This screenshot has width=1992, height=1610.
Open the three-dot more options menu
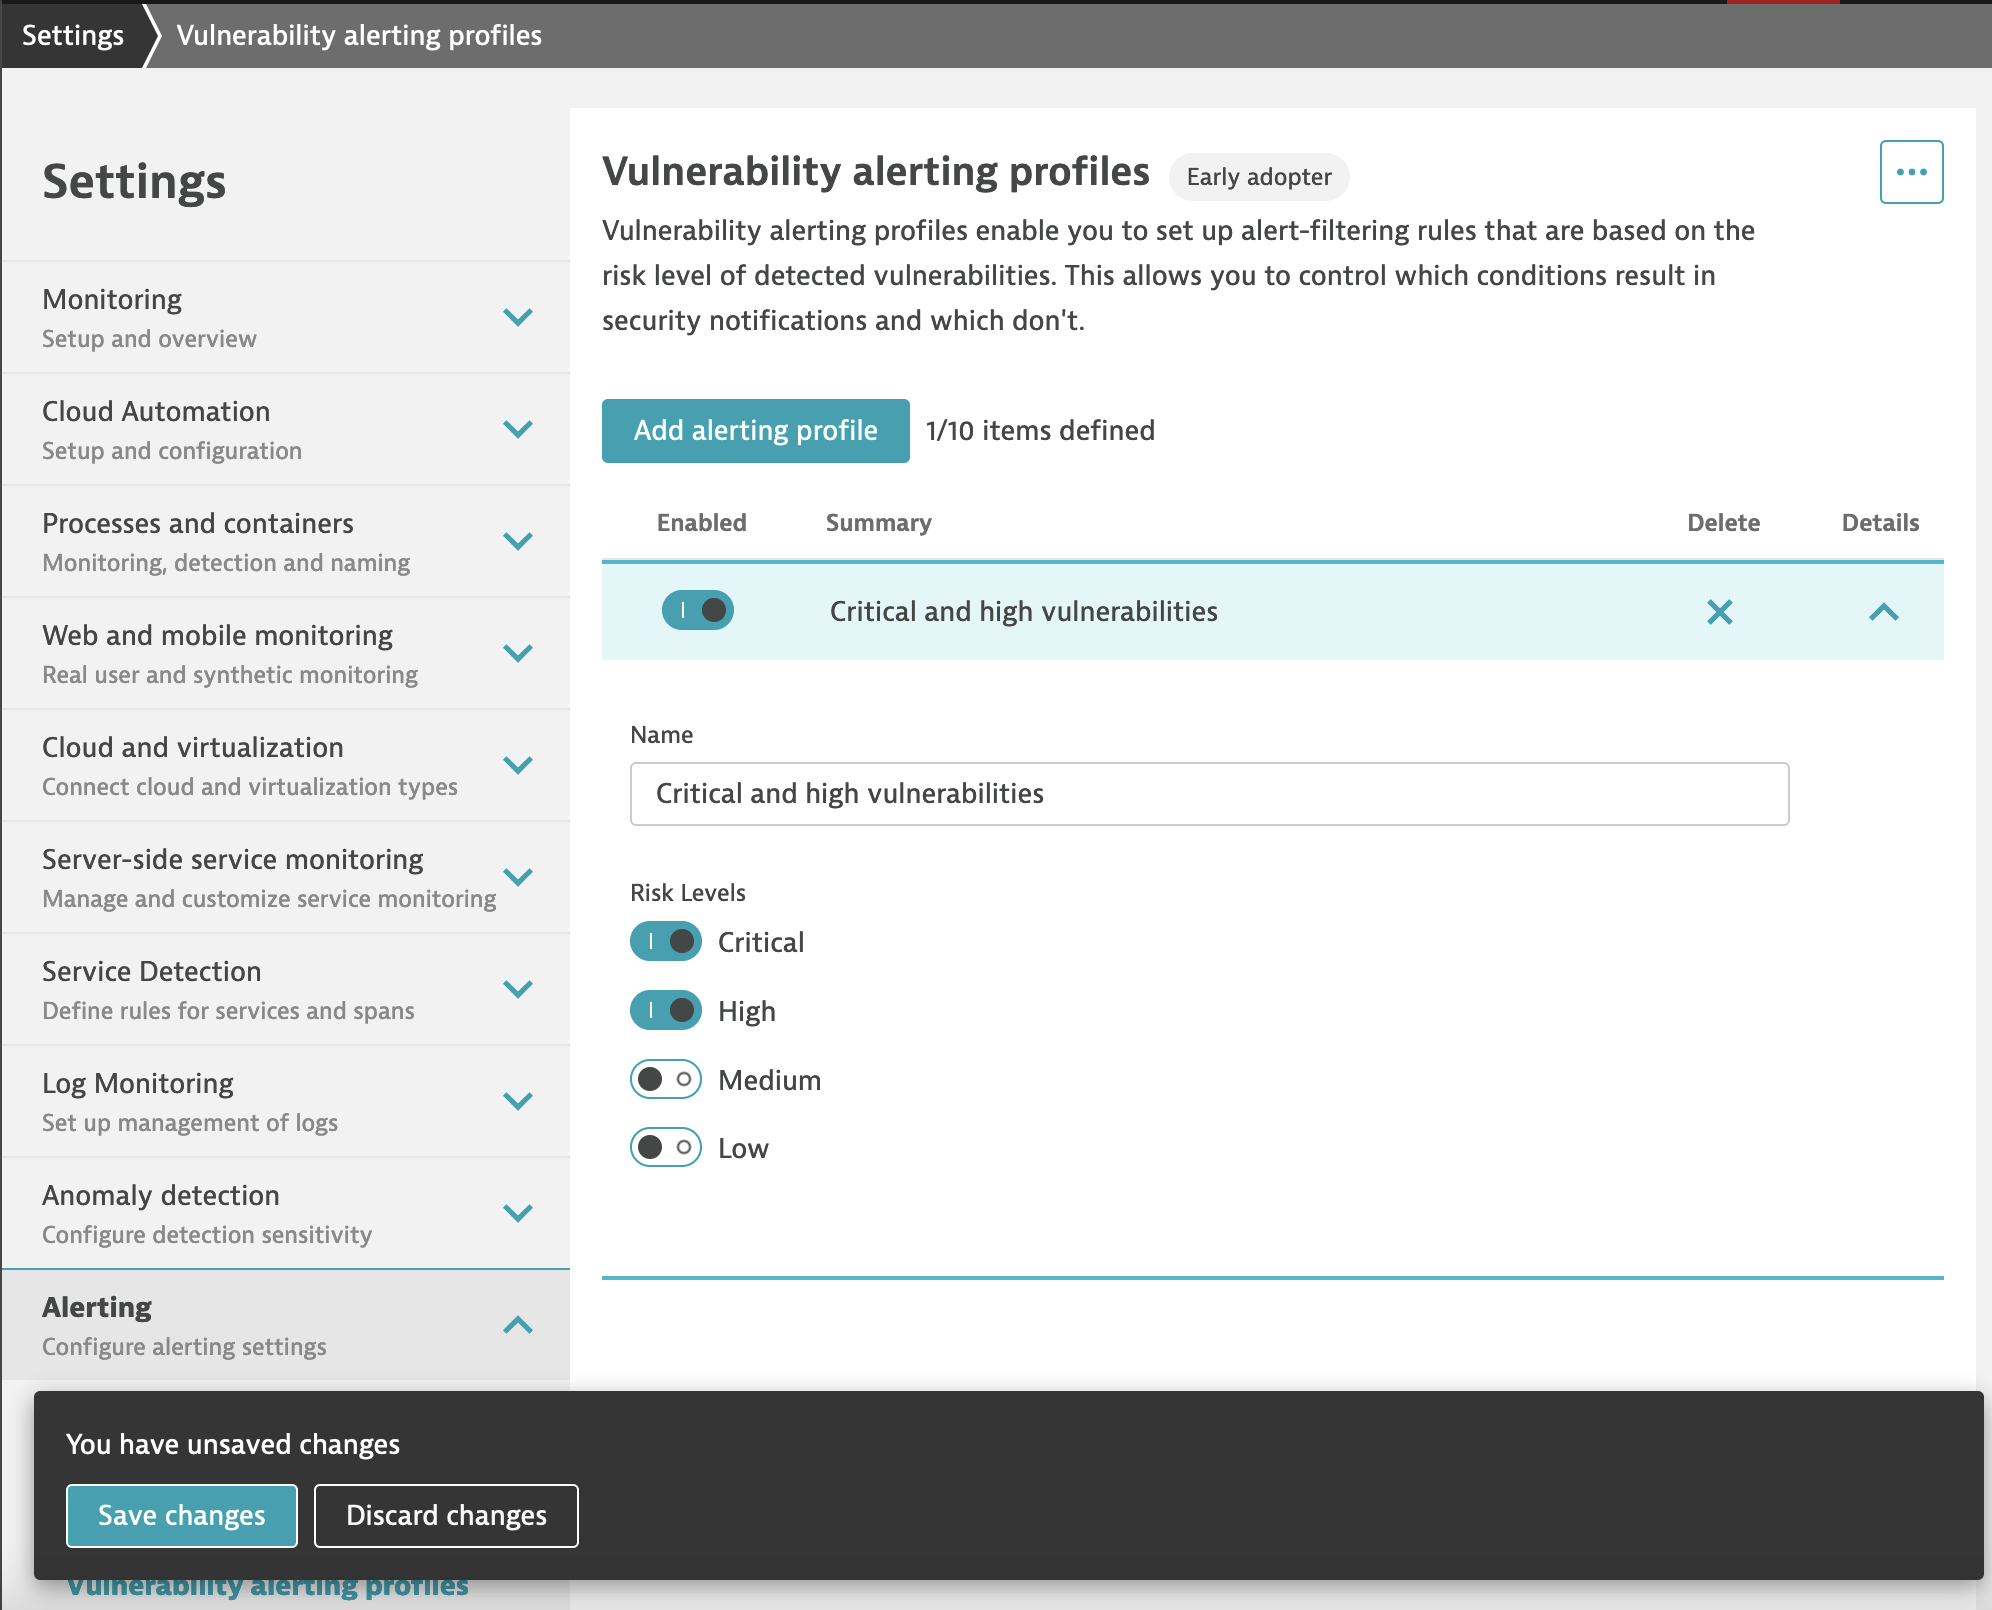(1910, 172)
